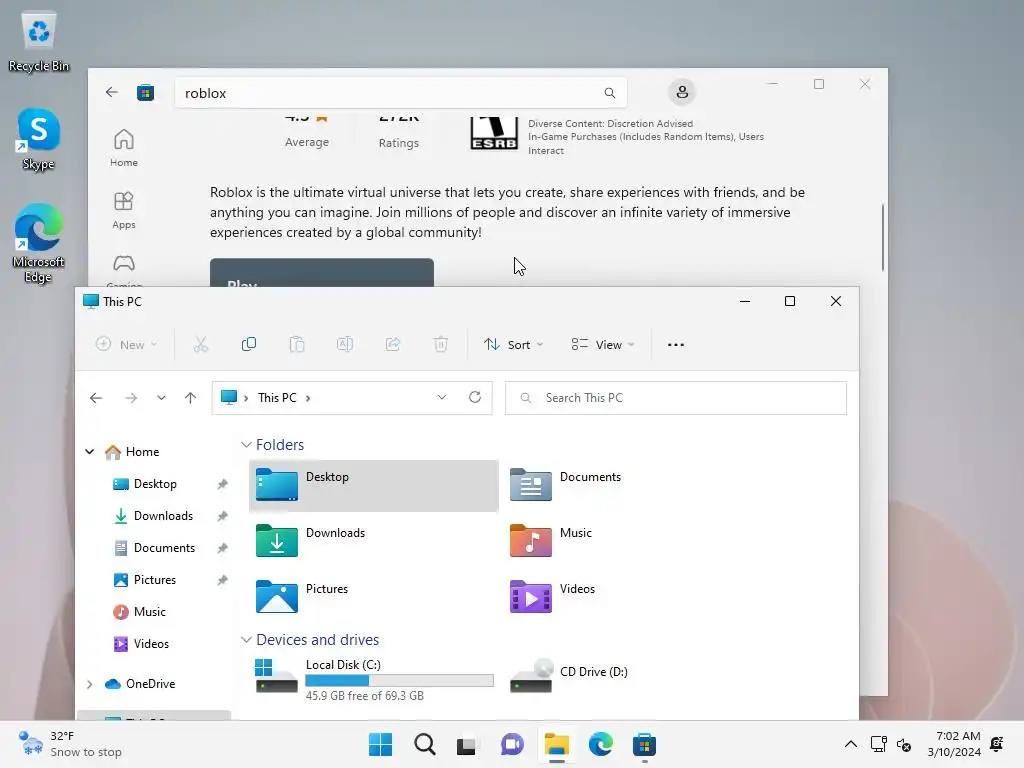Viewport: 1024px width, 768px height.
Task: Click the Share icon in the Explorer toolbar
Action: point(392,344)
